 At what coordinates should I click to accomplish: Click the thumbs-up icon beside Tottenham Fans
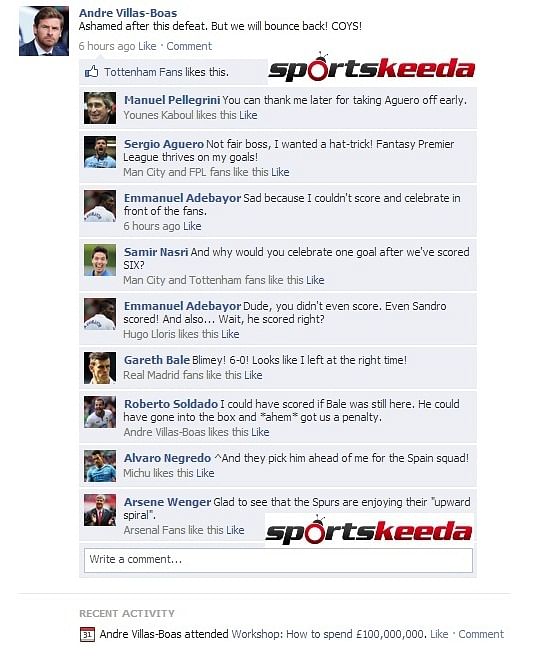click(x=92, y=72)
